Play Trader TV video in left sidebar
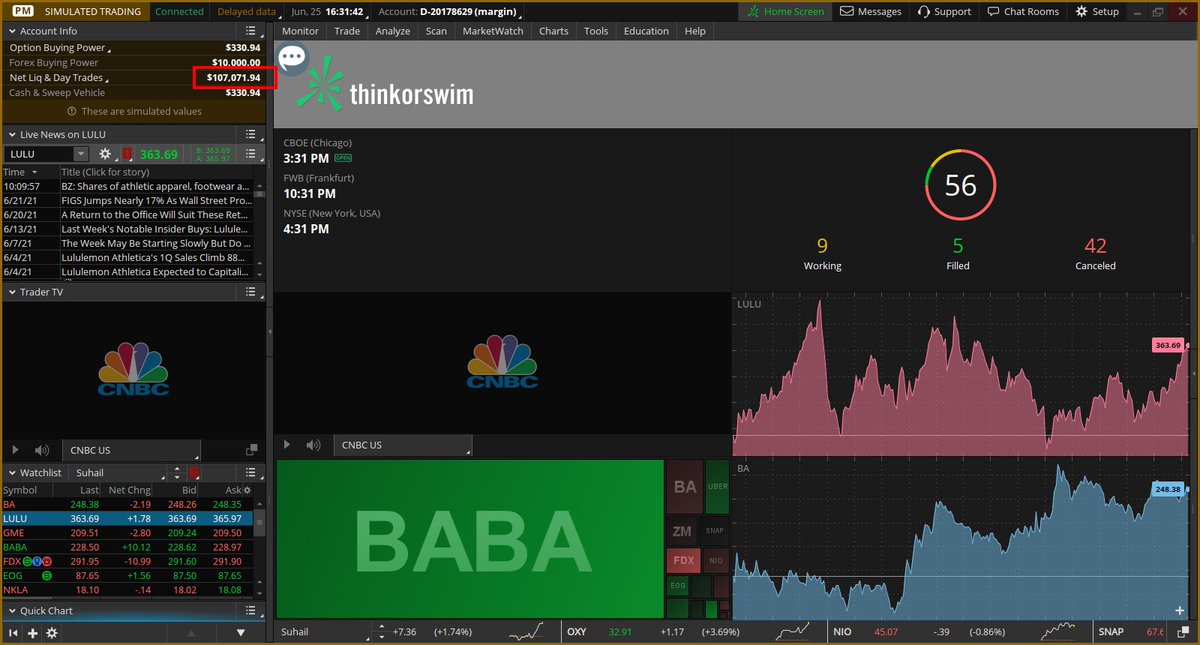 (x=14, y=451)
